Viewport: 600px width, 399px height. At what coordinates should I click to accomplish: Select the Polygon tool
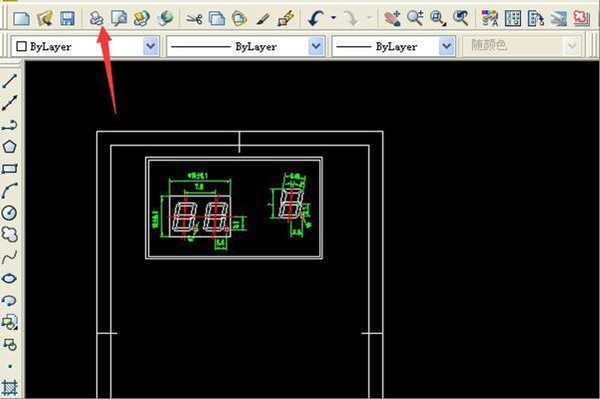pos(10,147)
